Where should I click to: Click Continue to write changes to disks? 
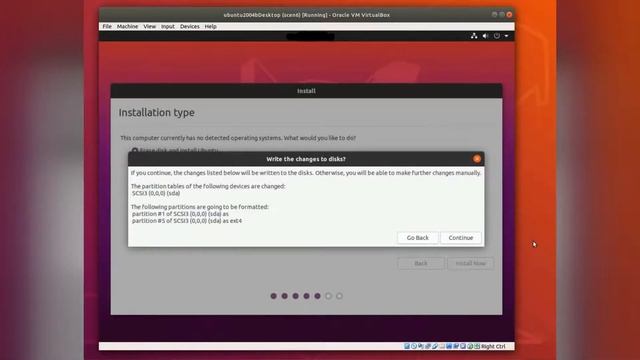click(x=461, y=238)
